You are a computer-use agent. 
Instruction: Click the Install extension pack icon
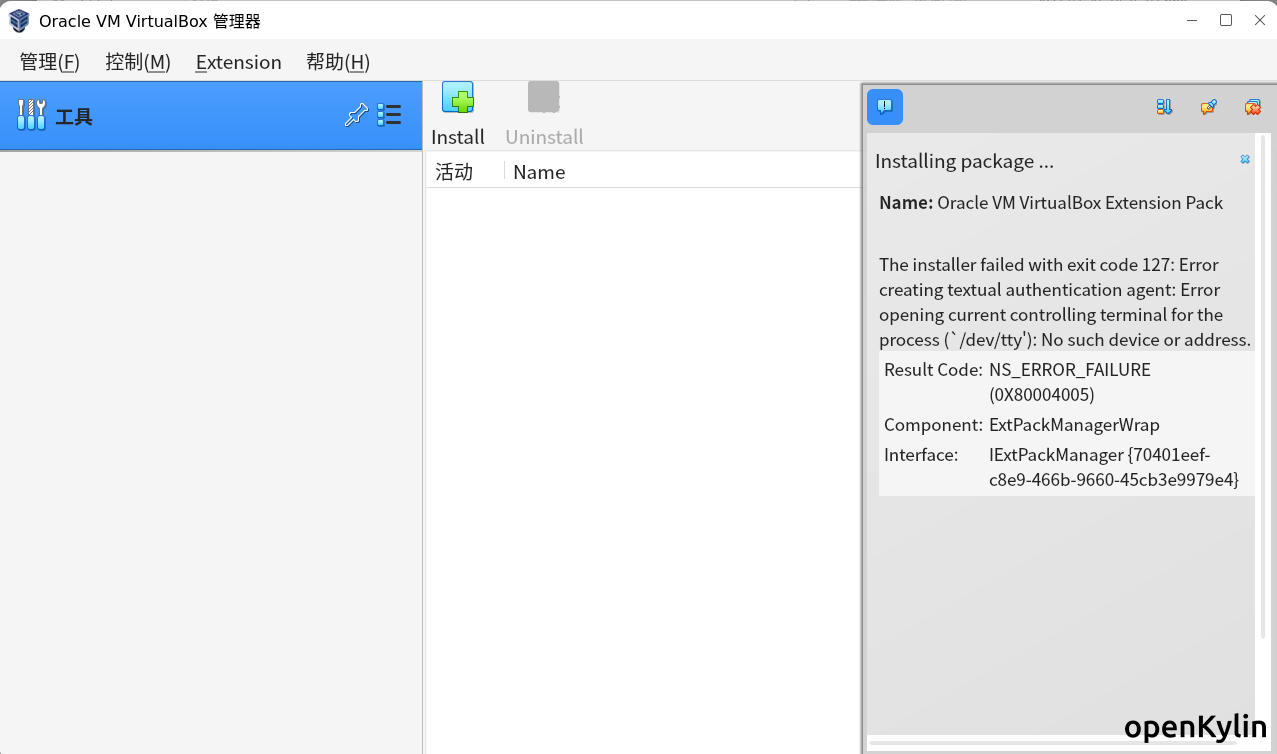(x=458, y=98)
